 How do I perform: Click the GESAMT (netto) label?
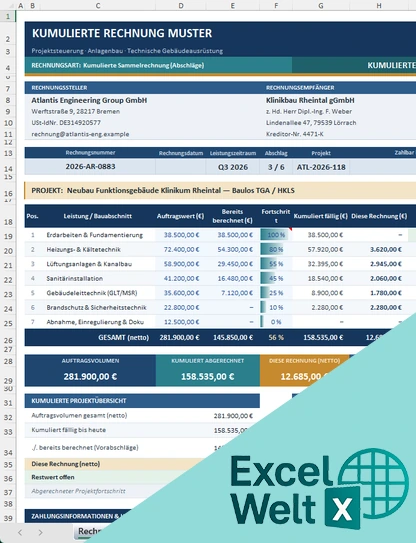coord(124,338)
